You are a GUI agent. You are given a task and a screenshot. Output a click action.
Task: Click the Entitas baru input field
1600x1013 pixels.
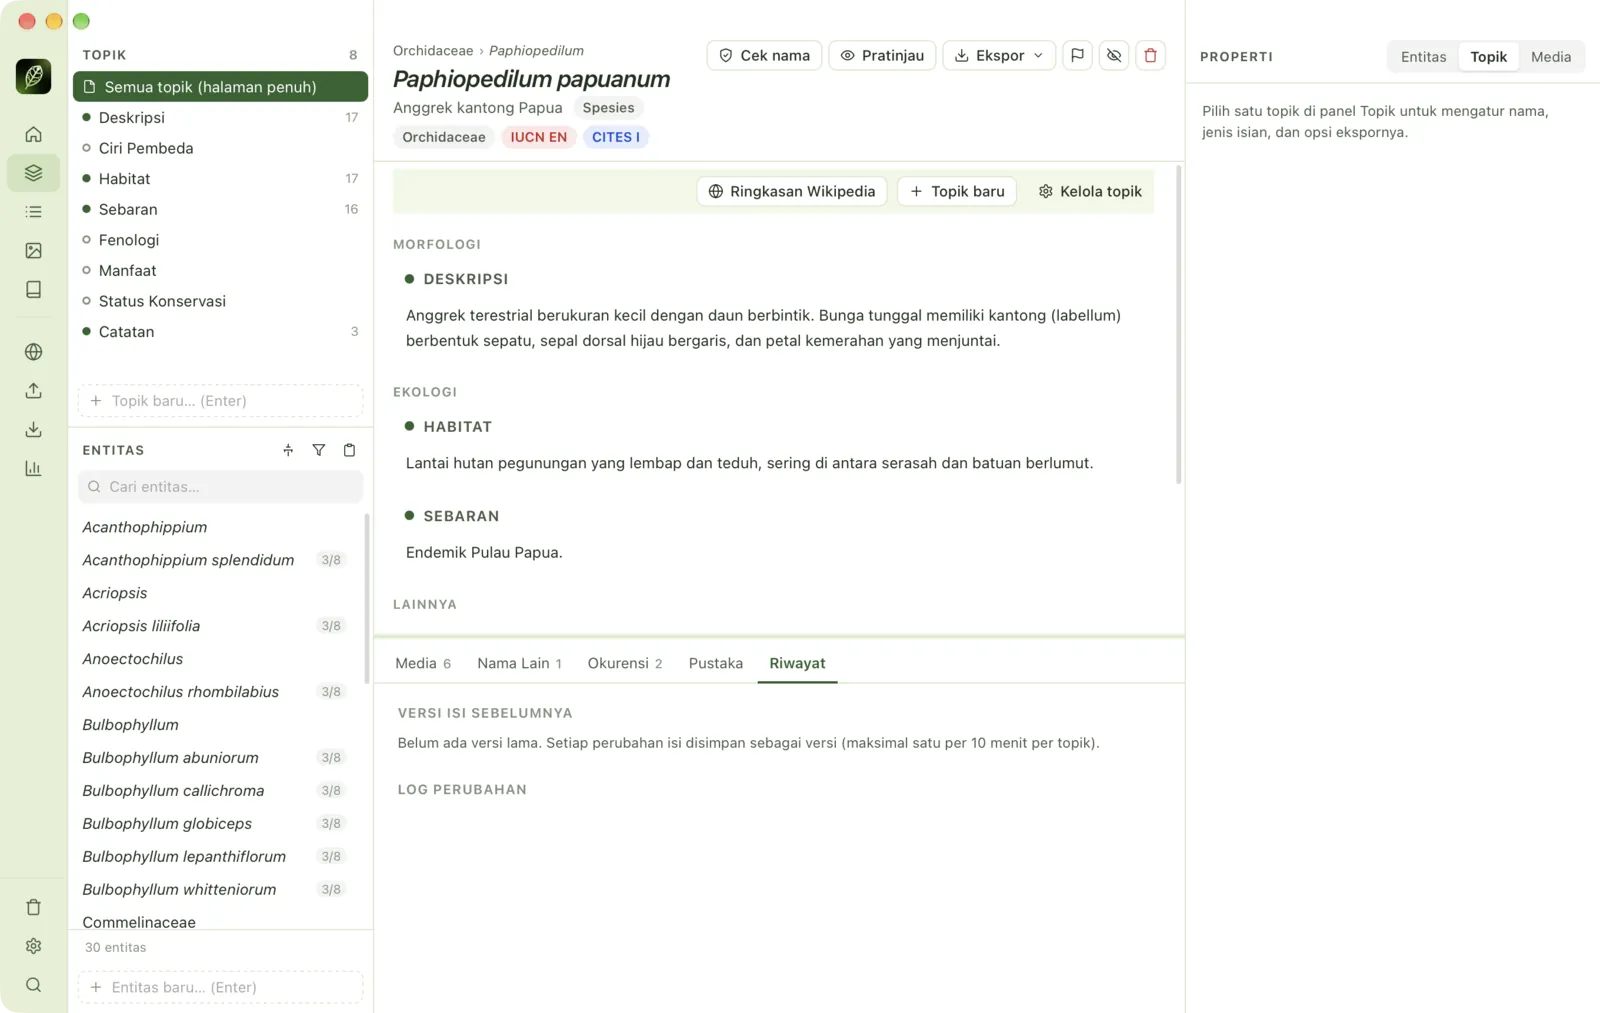[220, 987]
